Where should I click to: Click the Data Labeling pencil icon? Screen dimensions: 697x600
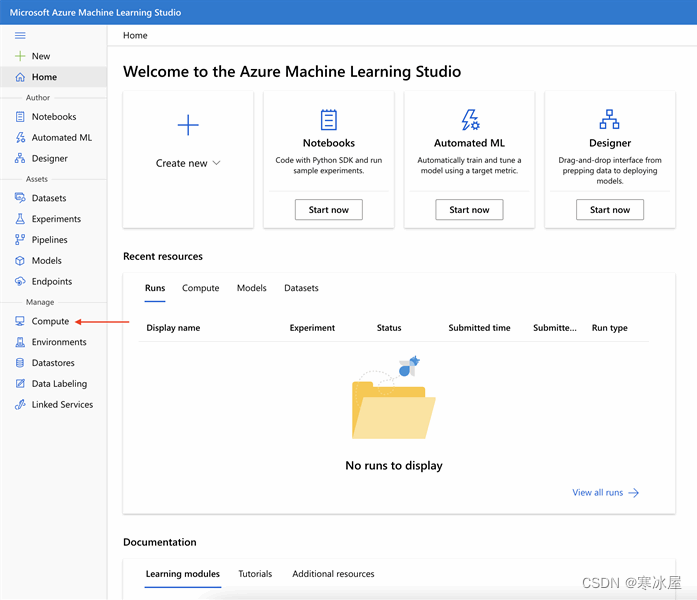tap(20, 384)
